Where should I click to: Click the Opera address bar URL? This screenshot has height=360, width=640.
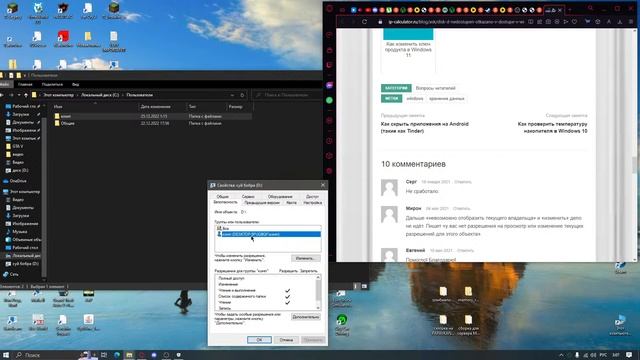point(456,22)
